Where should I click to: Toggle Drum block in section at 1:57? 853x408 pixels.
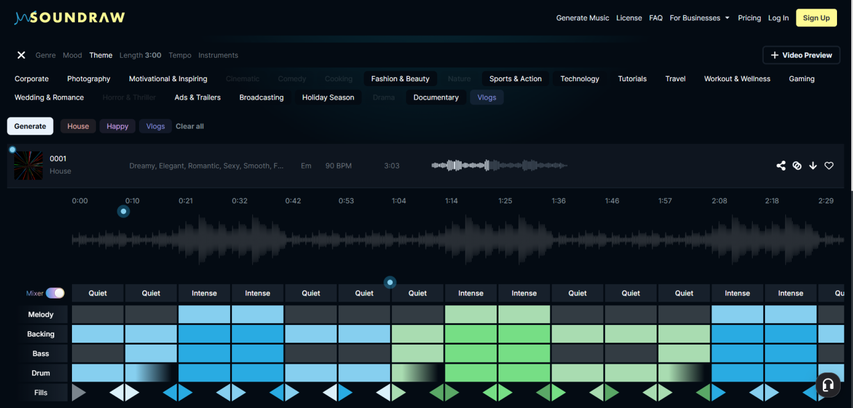pos(684,373)
